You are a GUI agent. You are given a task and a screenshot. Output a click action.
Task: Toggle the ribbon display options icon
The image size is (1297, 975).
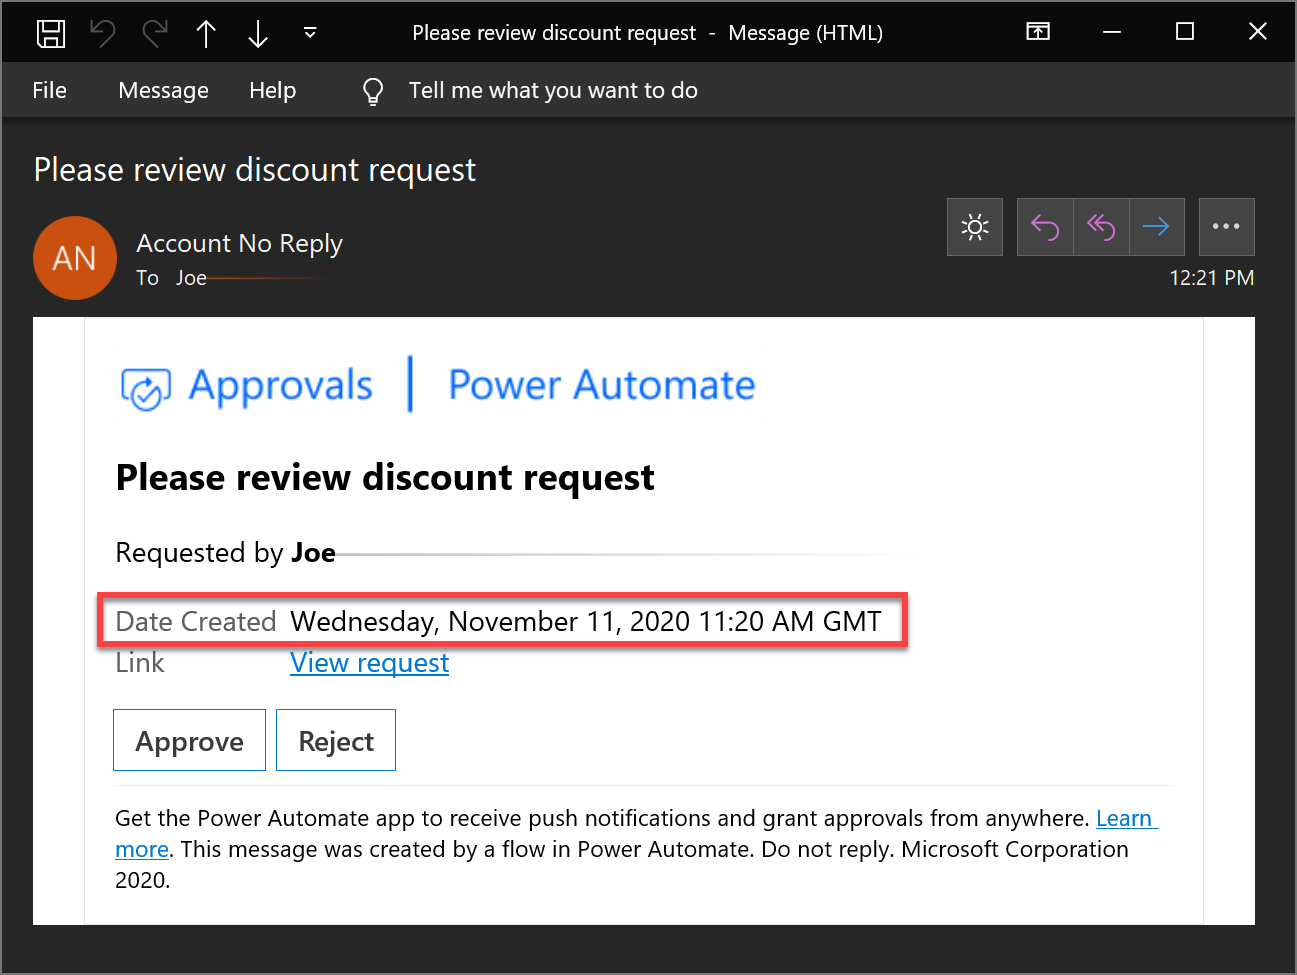click(1038, 32)
